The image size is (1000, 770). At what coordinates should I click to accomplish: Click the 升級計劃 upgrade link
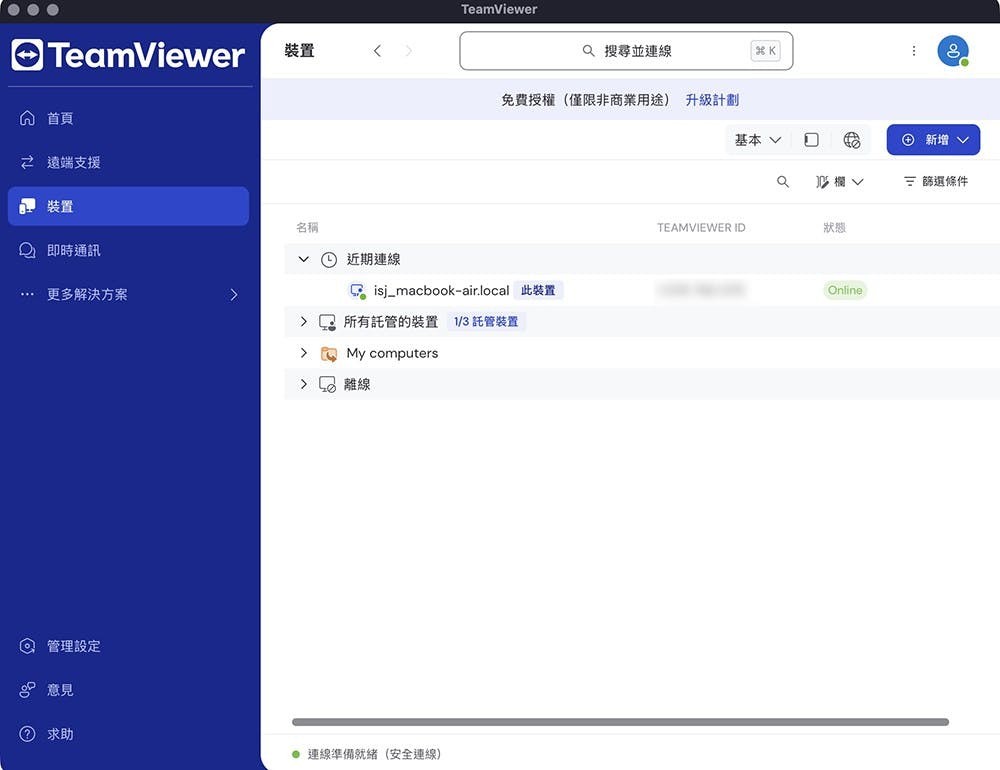[712, 100]
